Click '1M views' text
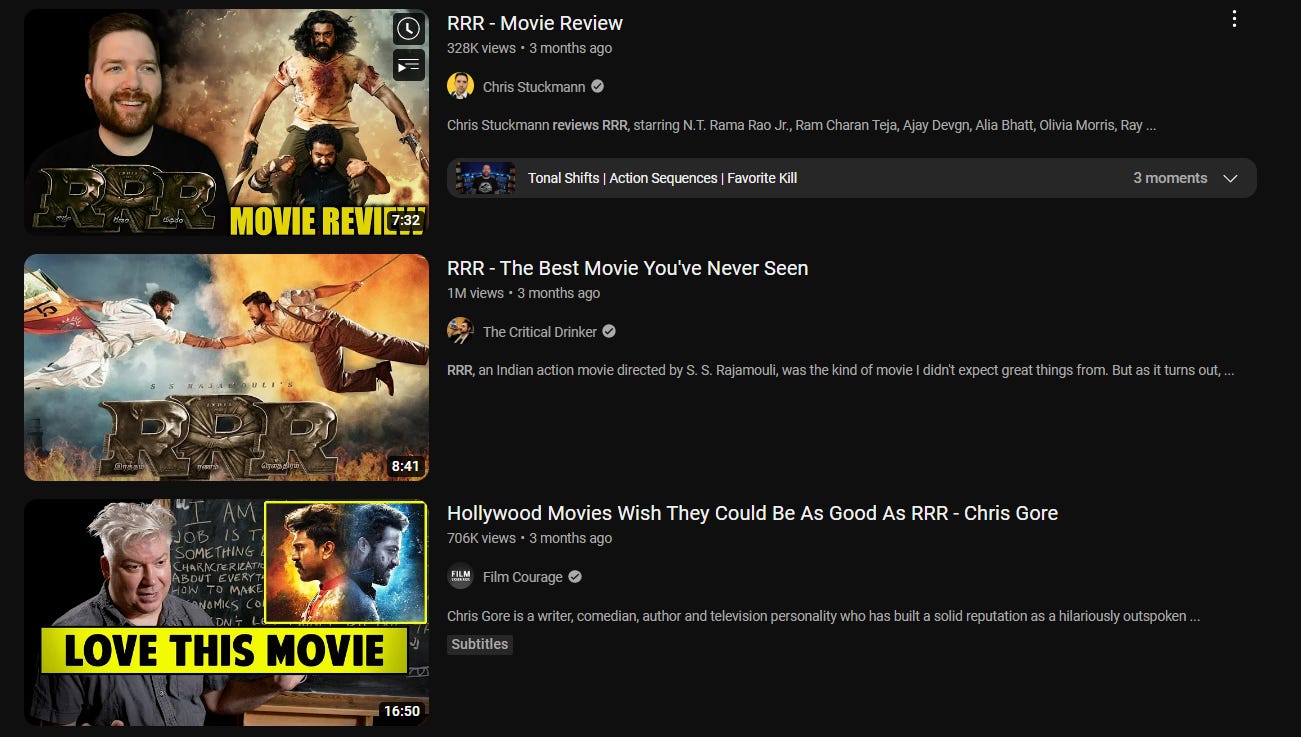 (475, 293)
